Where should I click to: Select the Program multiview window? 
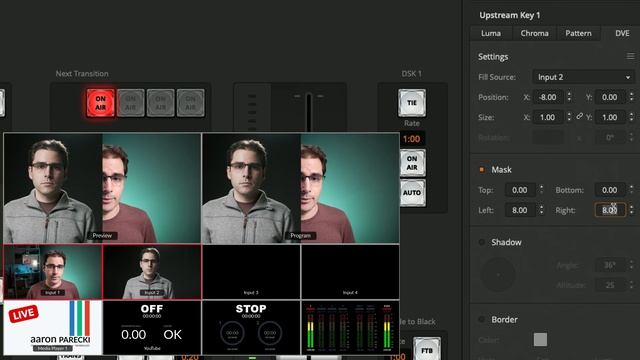tap(301, 188)
